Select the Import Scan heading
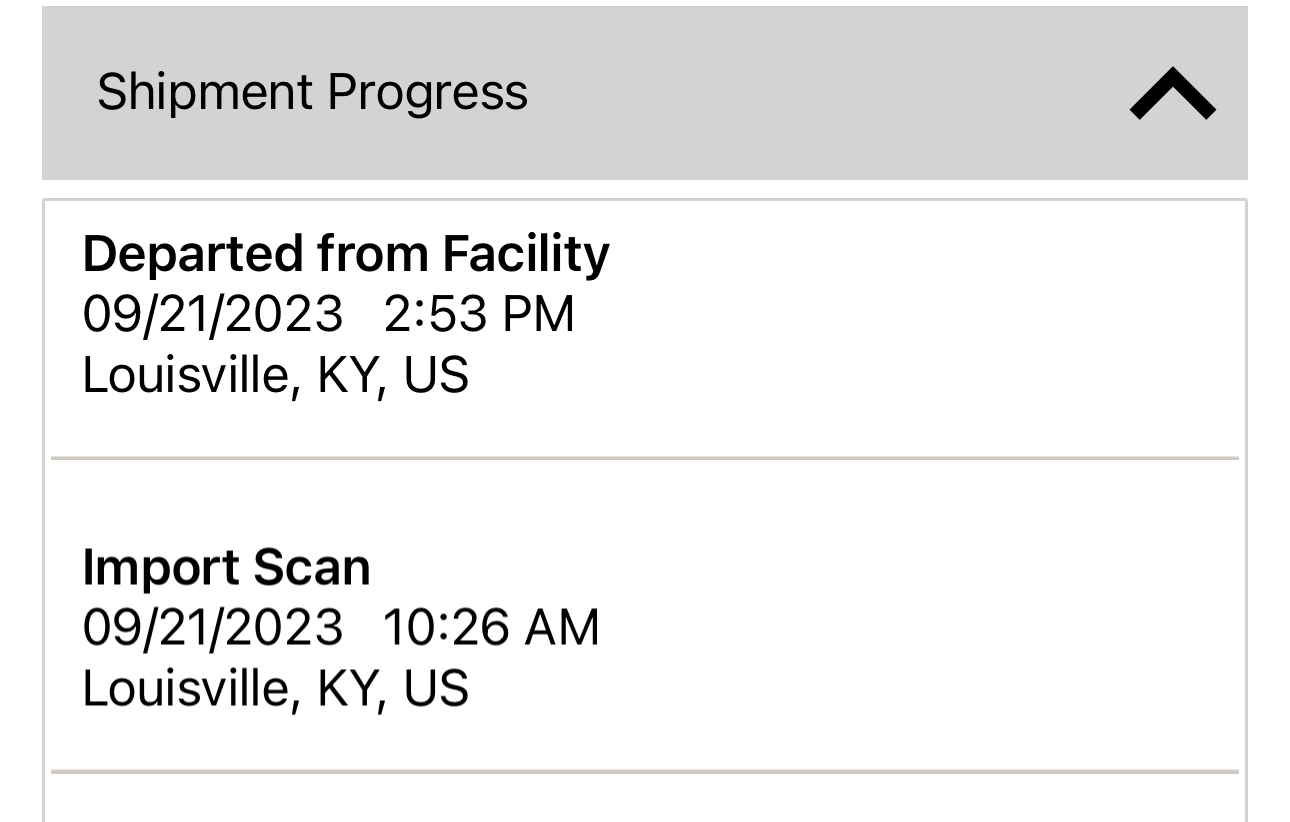Image resolution: width=1290 pixels, height=822 pixels. pos(226,567)
